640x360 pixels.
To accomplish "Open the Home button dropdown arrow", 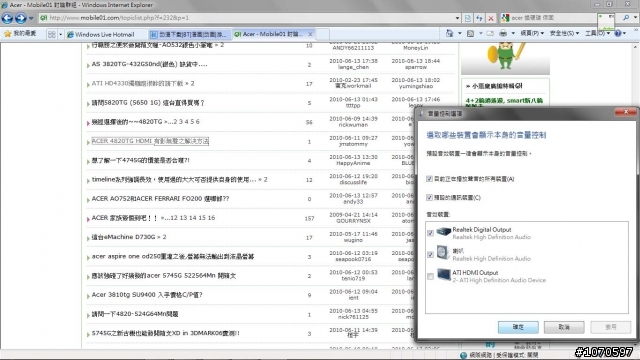I will pyautogui.click(x=460, y=33).
